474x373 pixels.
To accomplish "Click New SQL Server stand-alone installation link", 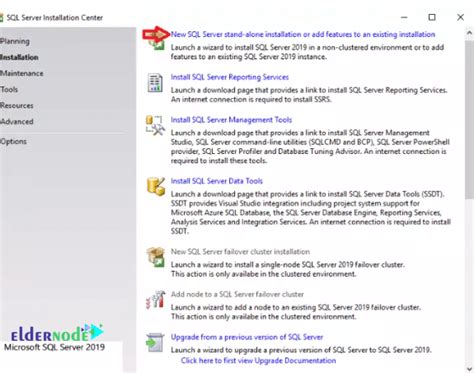I will click(x=303, y=34).
